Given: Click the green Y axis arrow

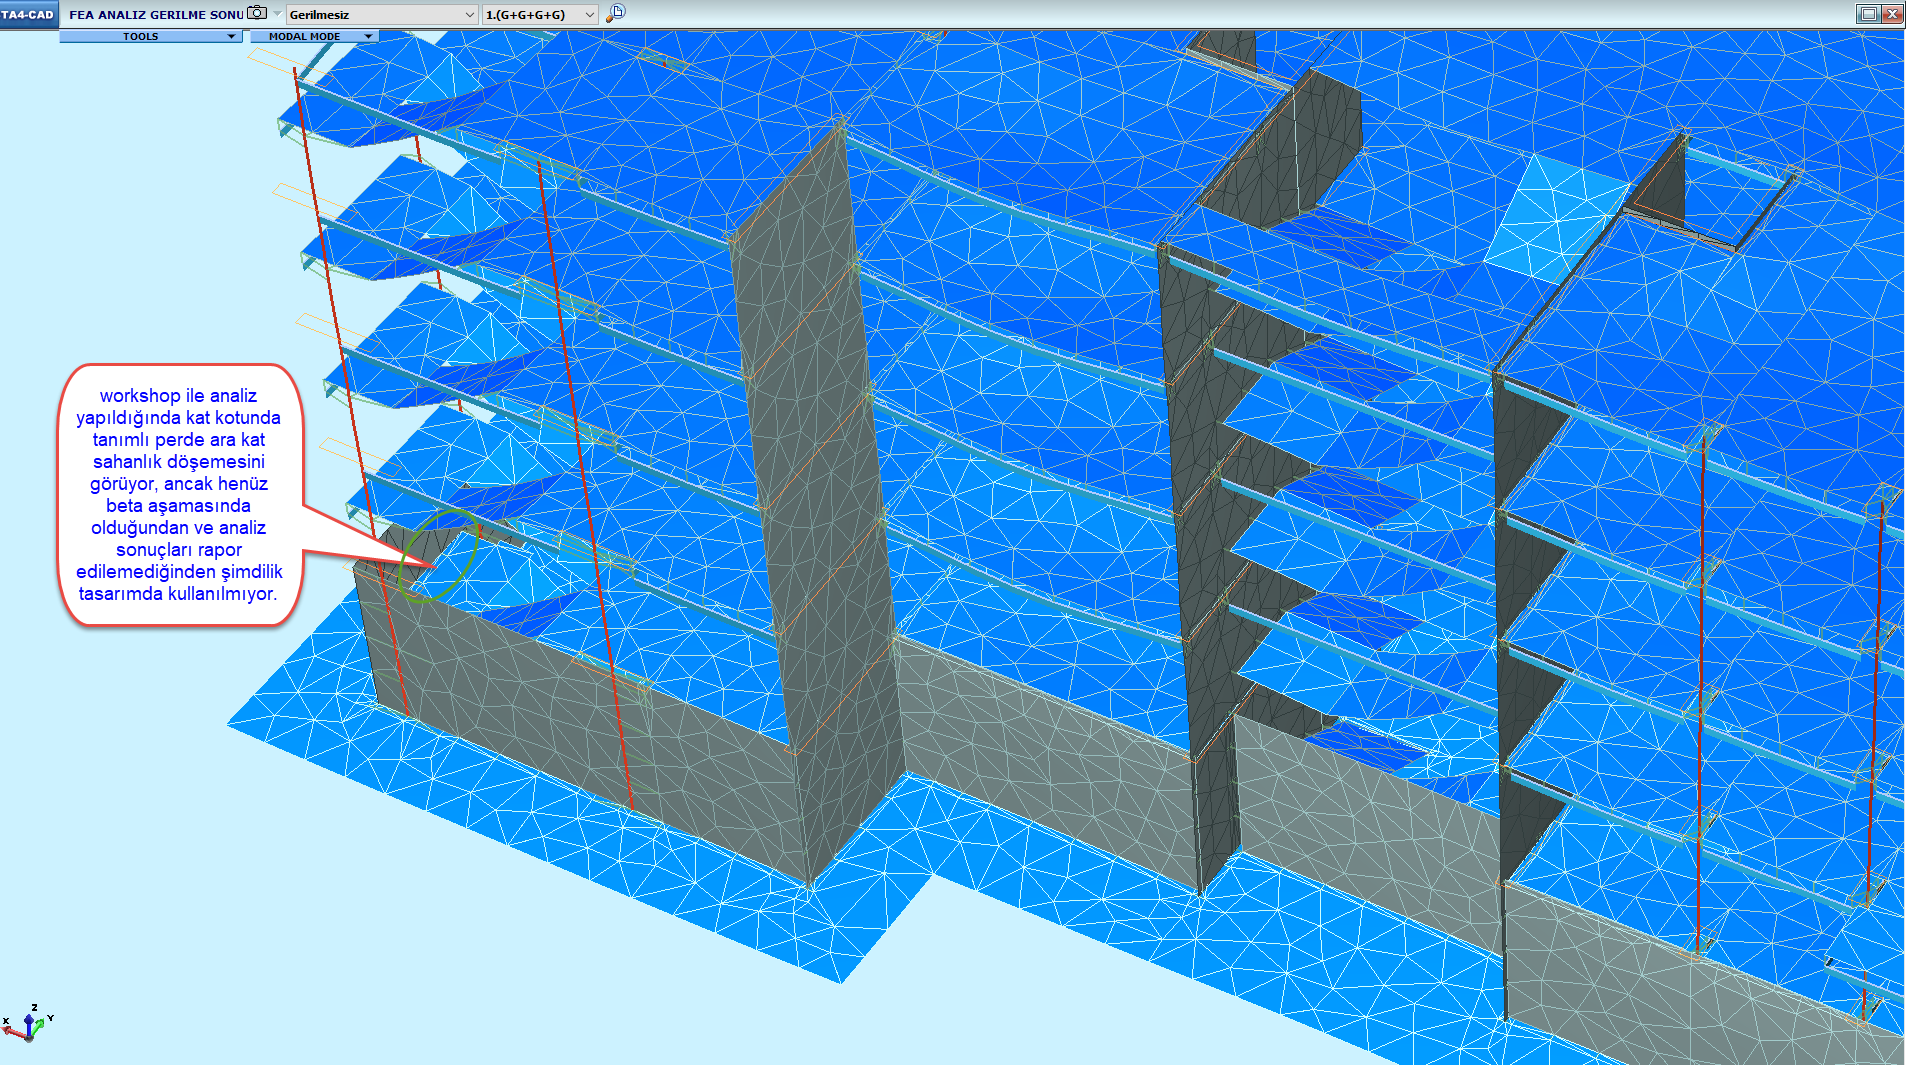Looking at the screenshot, I should point(41,1023).
